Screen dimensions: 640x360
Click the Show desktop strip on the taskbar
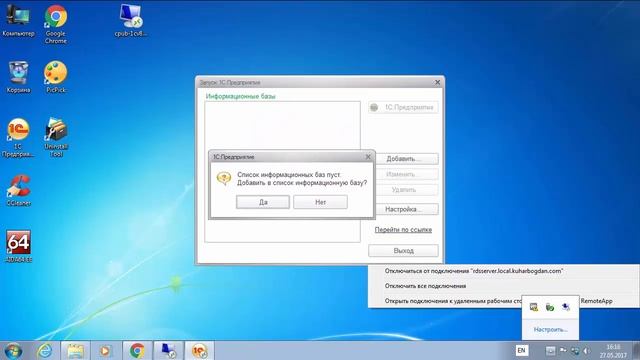(x=636, y=351)
